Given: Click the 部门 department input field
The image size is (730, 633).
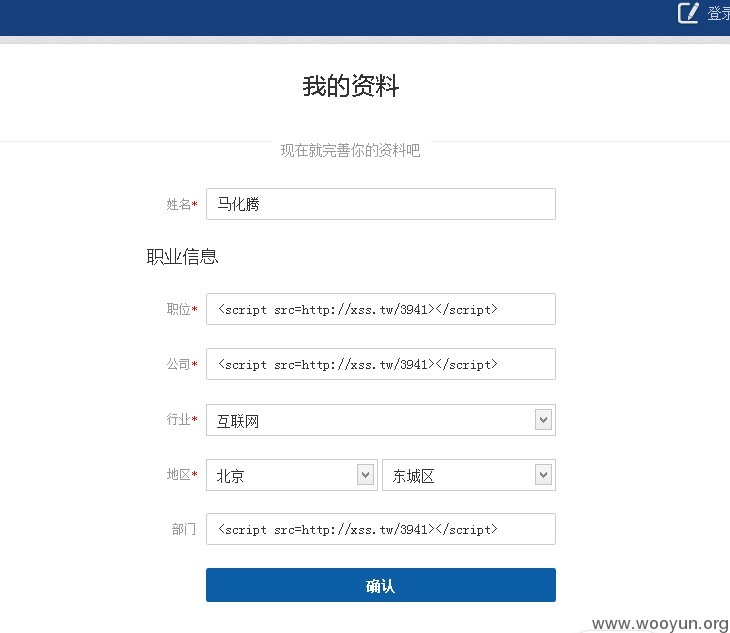Looking at the screenshot, I should point(381,529).
